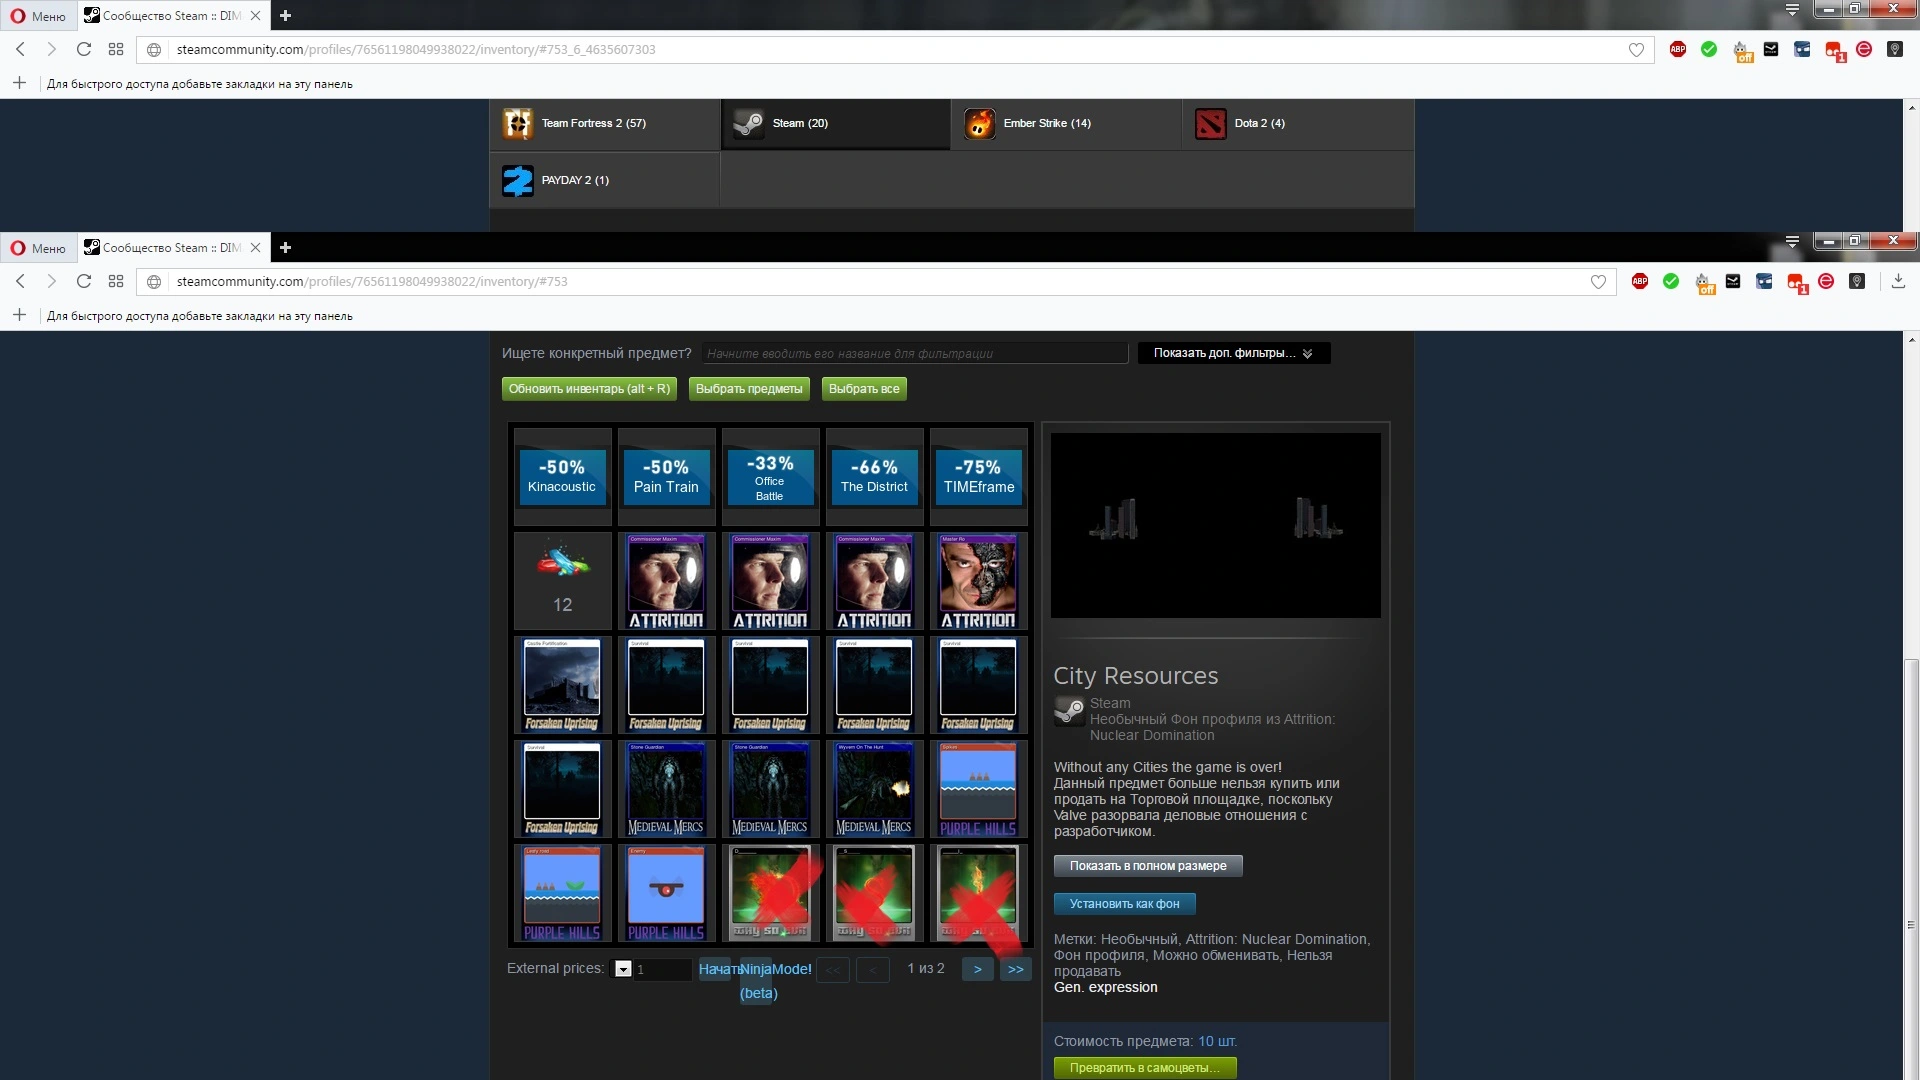Viewport: 1920px width, 1080px height.
Task: Click the 'Выбрать все' button
Action: 864,389
